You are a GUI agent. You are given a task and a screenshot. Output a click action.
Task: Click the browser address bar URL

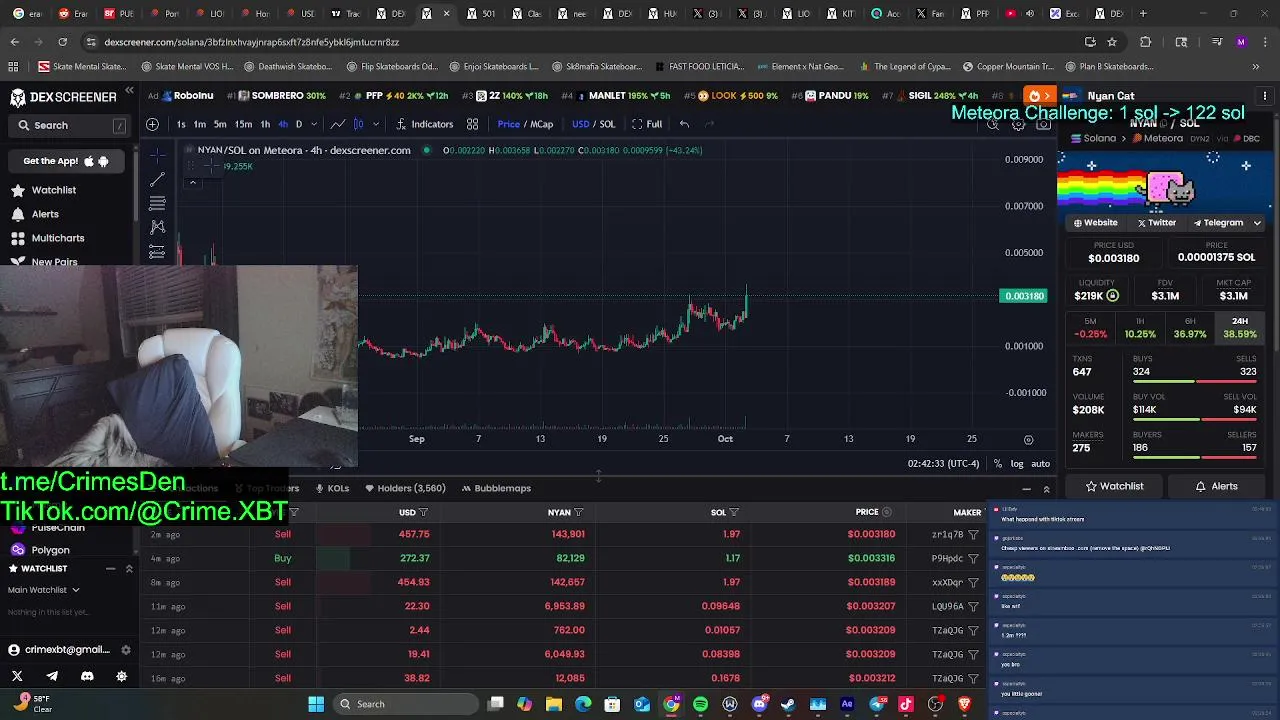pyautogui.click(x=251, y=42)
